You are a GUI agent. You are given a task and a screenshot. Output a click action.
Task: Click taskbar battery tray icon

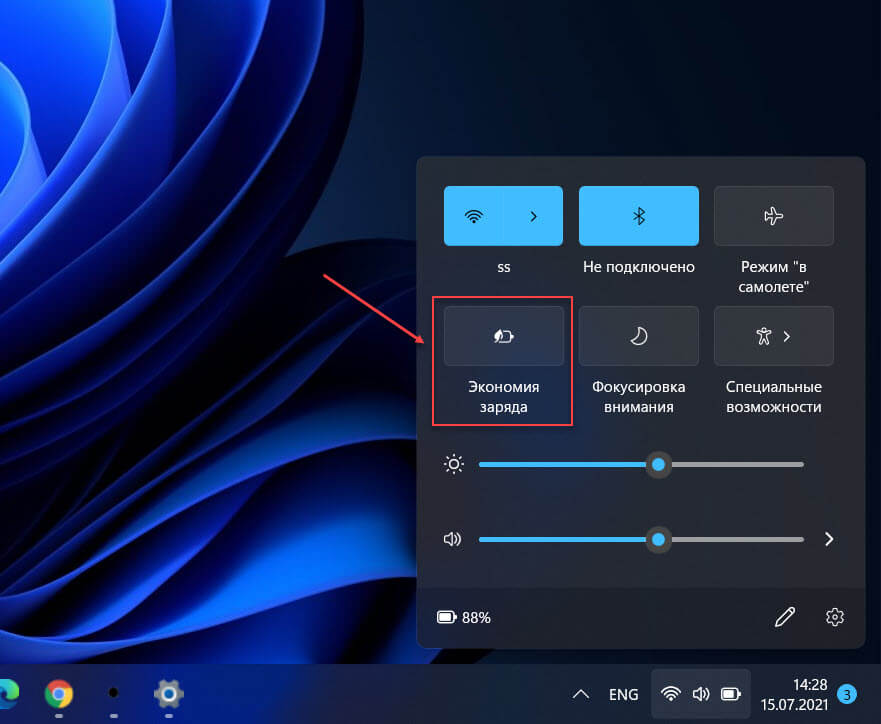(731, 694)
